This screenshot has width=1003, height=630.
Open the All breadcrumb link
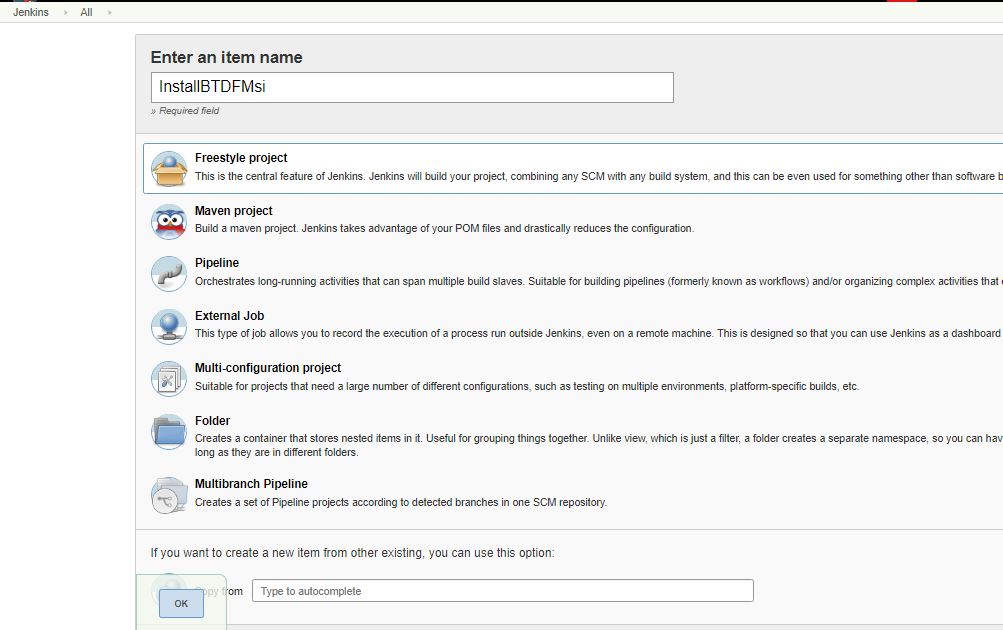[86, 12]
